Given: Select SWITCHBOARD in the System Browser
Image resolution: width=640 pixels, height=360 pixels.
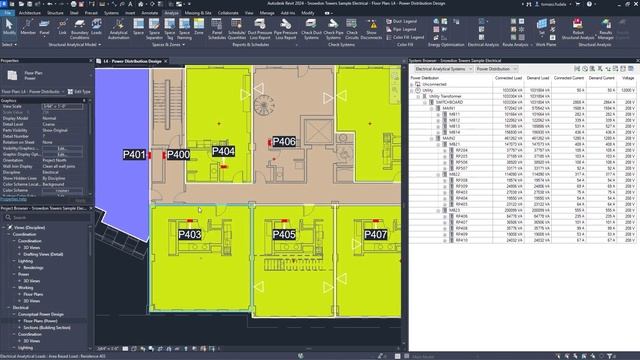Looking at the screenshot, I should (449, 102).
